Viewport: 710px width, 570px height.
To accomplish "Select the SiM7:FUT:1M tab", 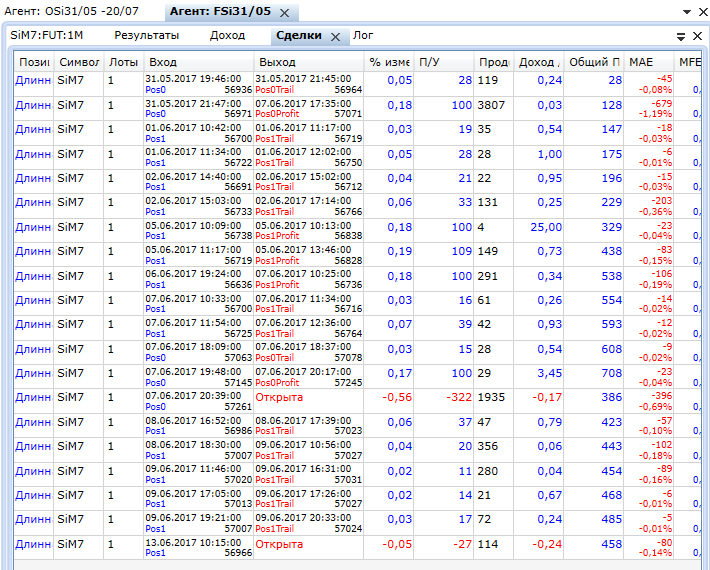I will click(x=47, y=35).
